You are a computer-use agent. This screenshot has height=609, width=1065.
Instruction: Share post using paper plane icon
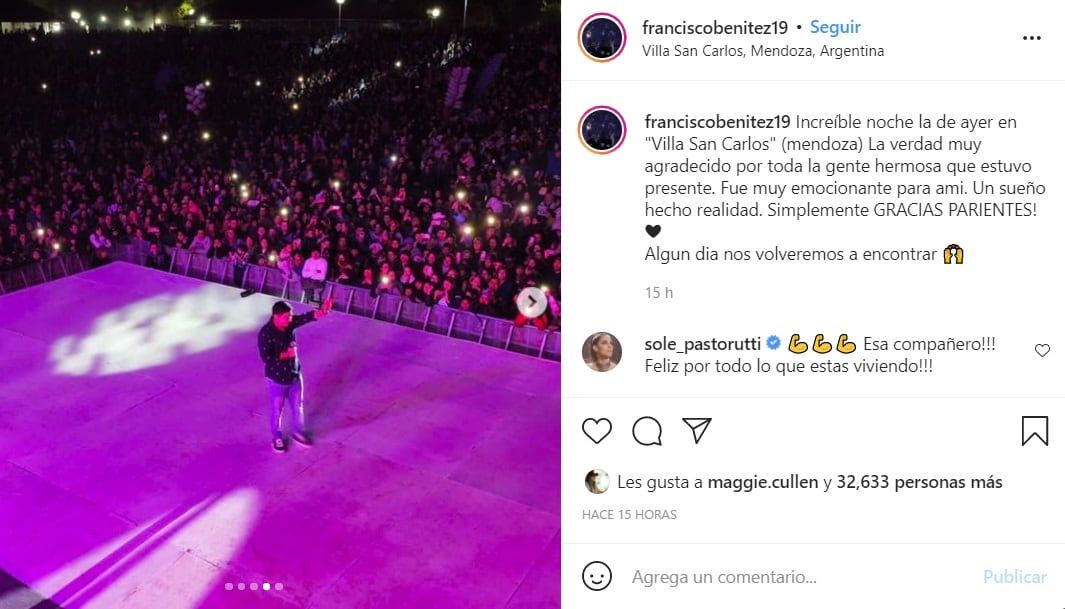696,430
